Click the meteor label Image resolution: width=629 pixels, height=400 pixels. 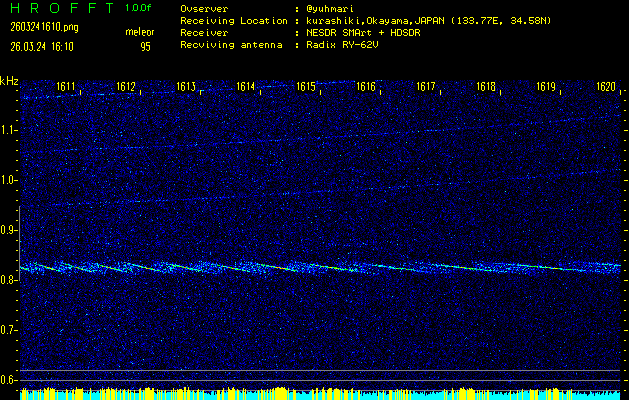coord(140,32)
